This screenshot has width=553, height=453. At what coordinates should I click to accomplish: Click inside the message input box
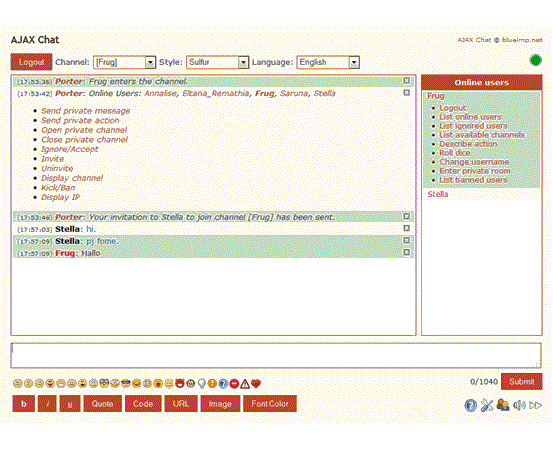[276, 356]
